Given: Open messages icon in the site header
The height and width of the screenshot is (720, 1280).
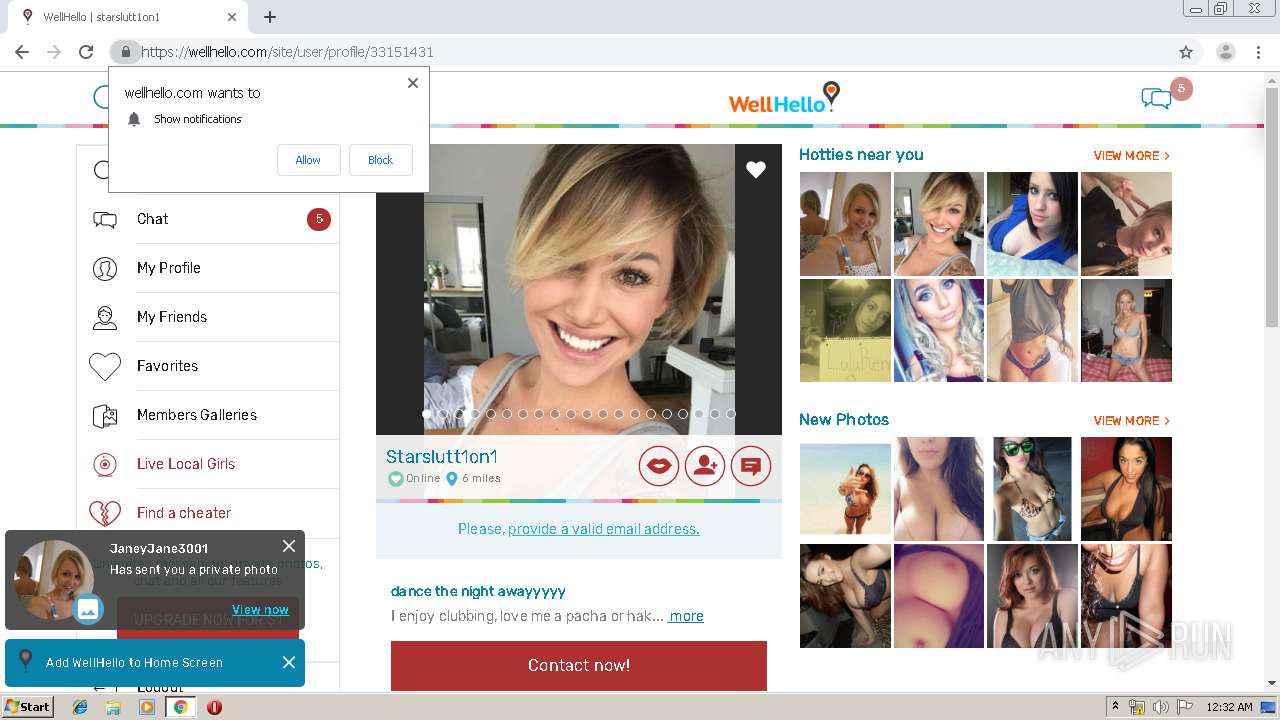Looking at the screenshot, I should click(1156, 98).
